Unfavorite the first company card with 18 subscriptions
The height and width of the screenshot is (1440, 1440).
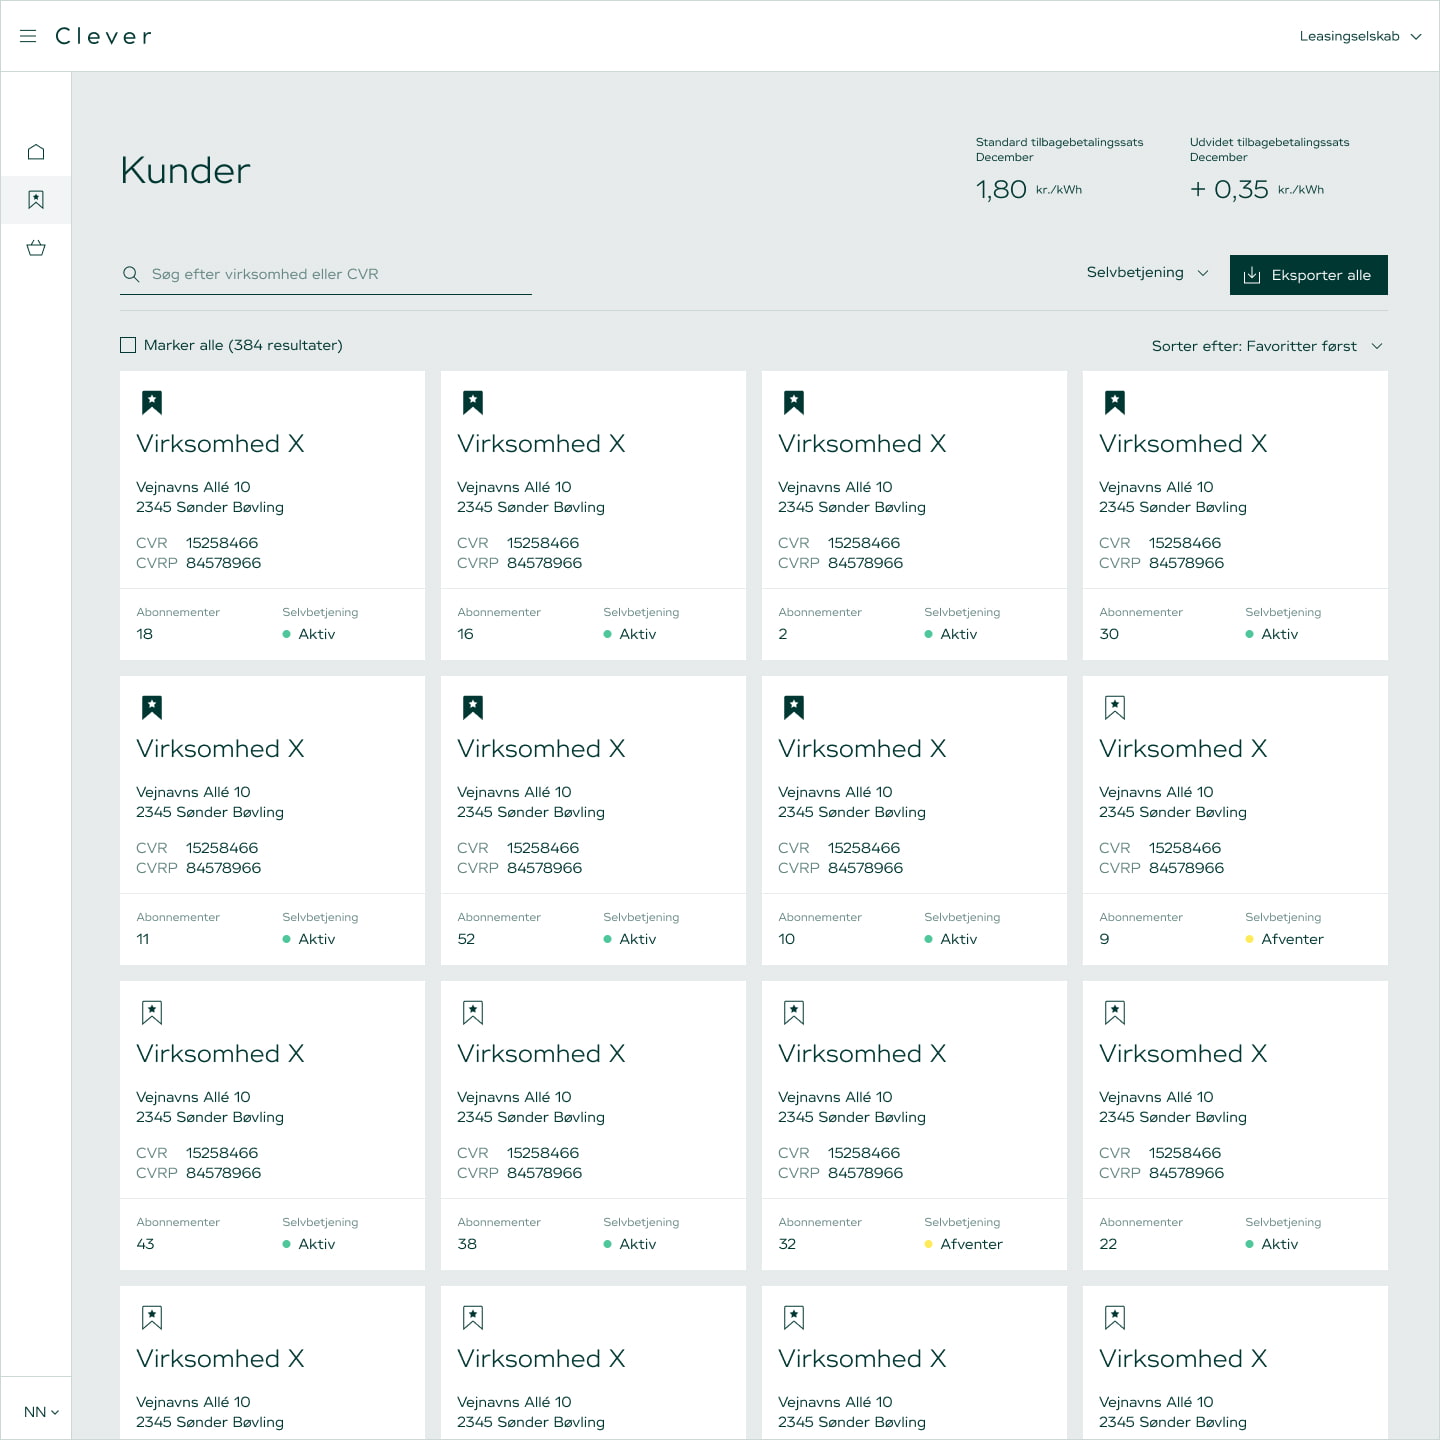(x=152, y=403)
